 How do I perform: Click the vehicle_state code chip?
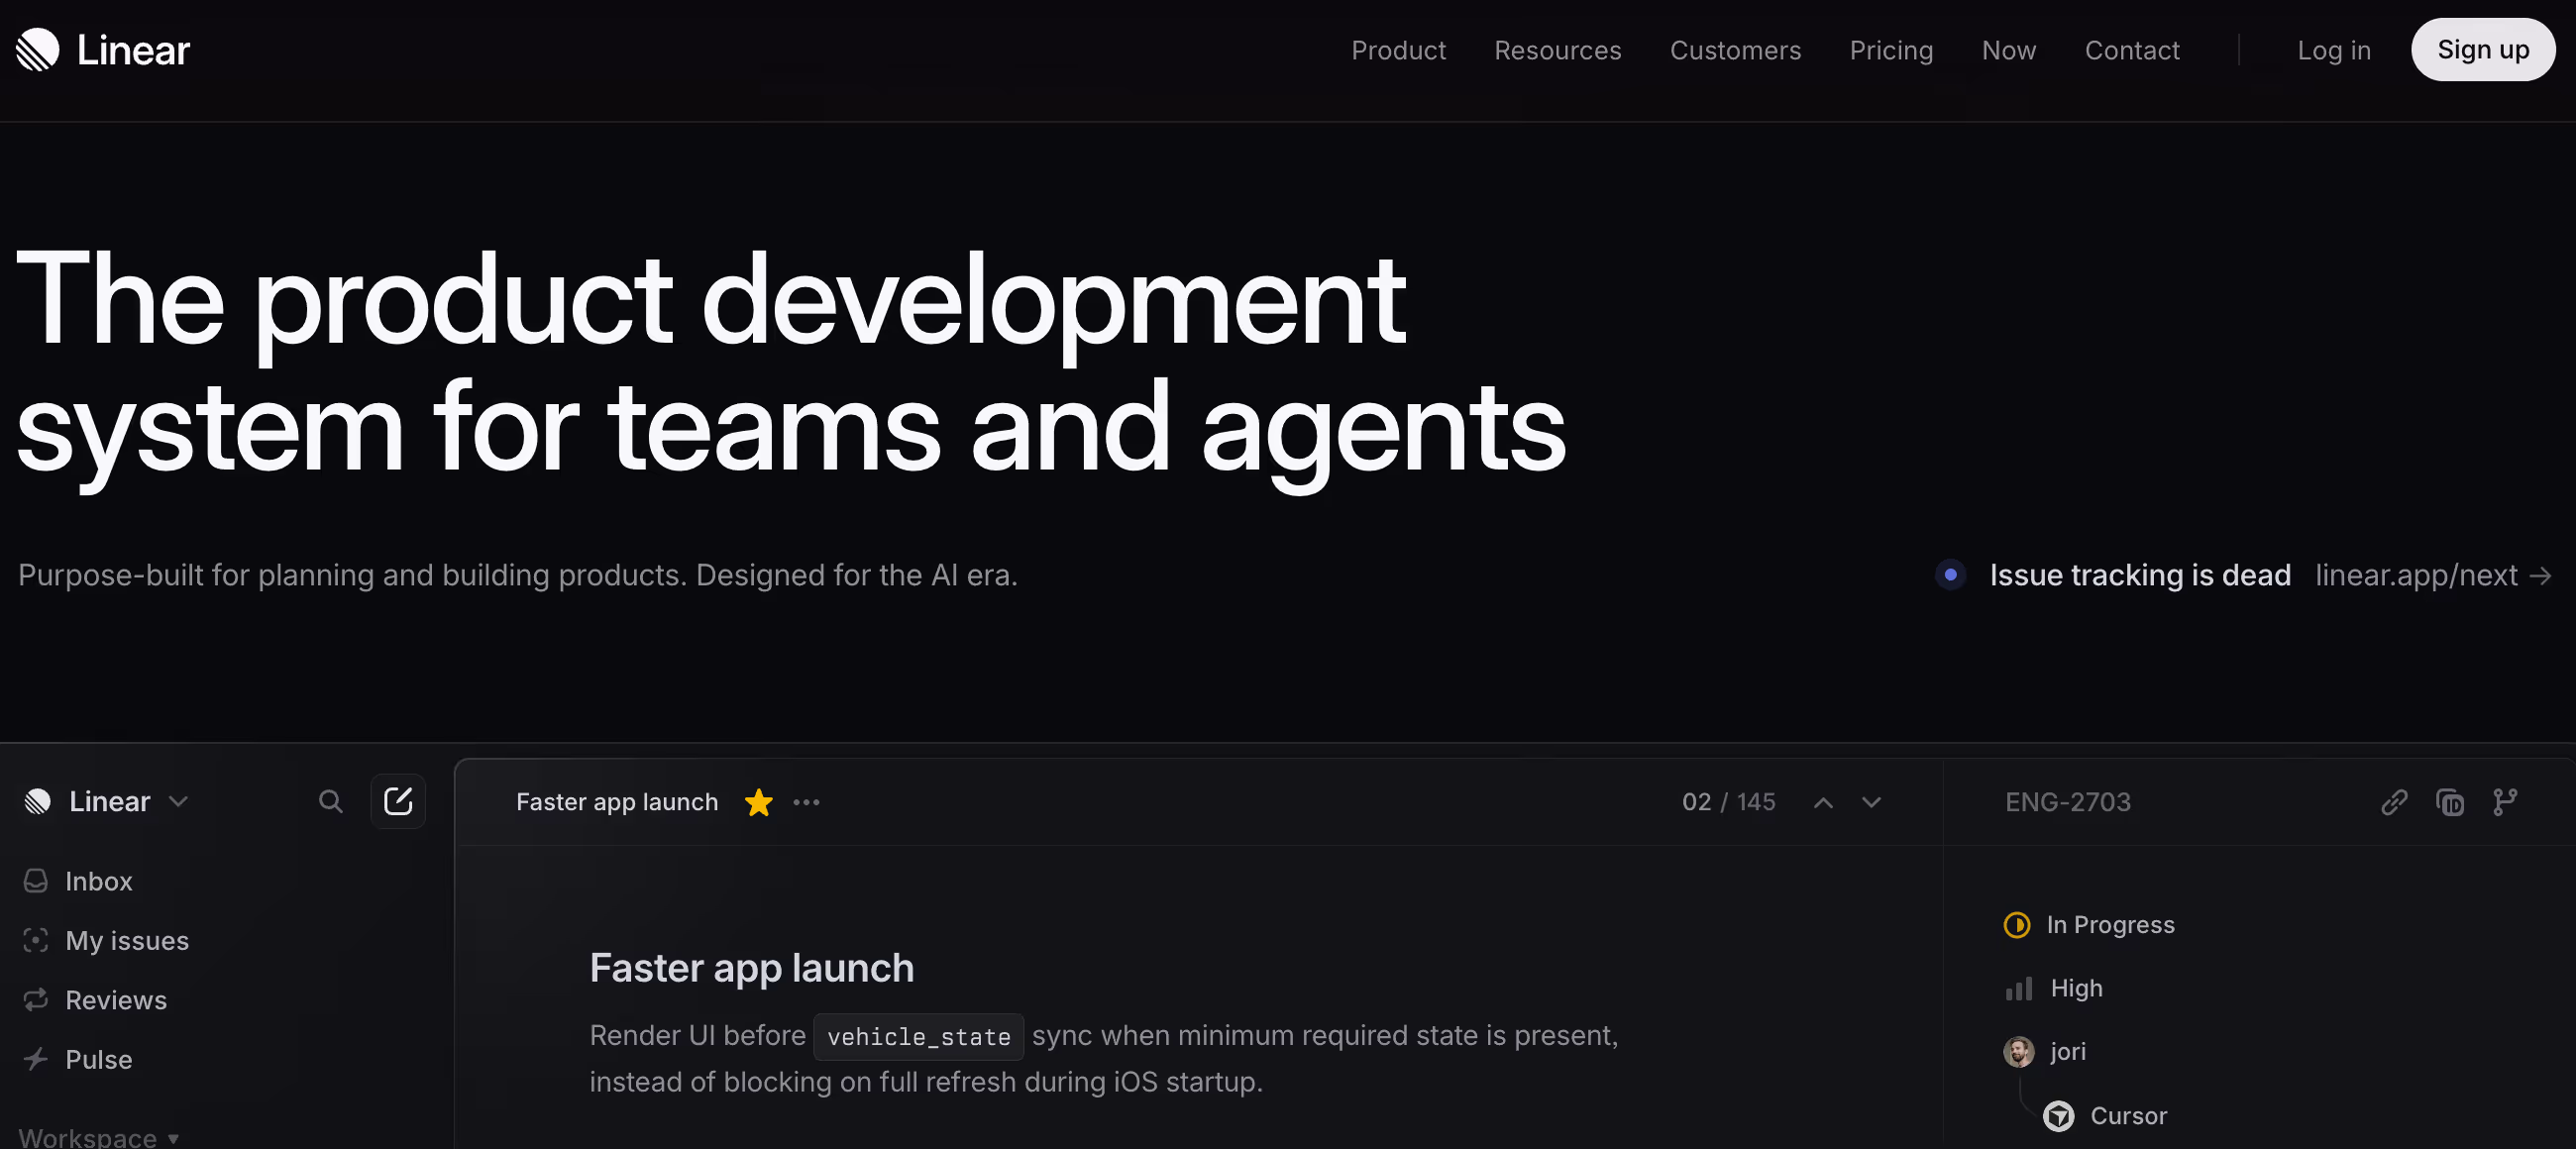pos(918,1036)
